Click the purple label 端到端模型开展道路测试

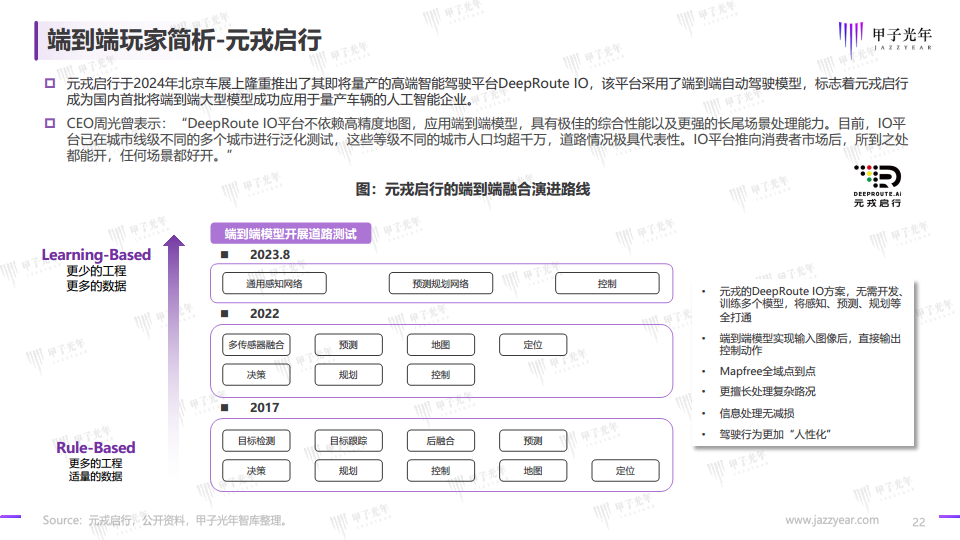(291, 233)
